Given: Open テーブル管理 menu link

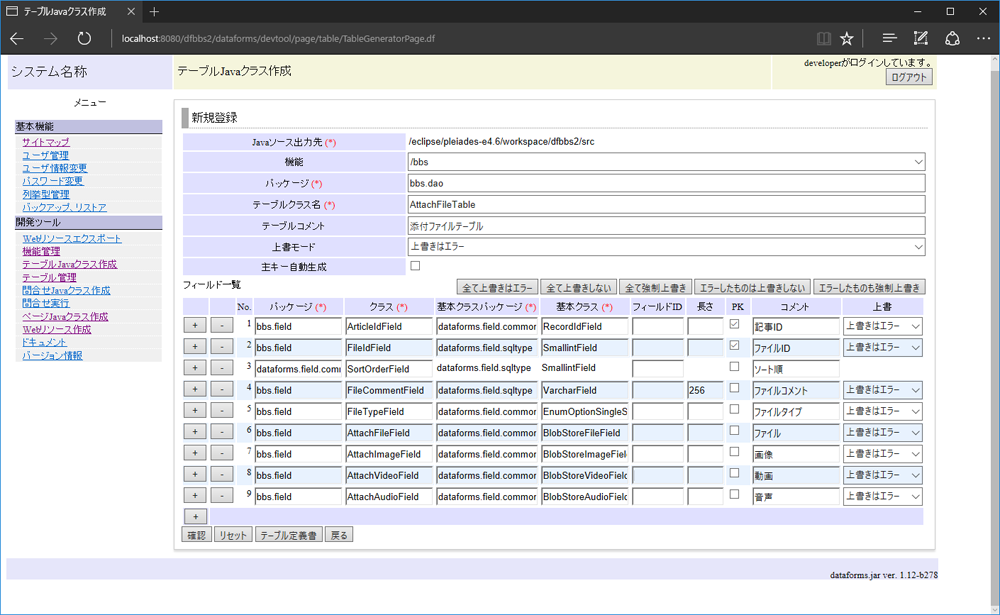Looking at the screenshot, I should pyautogui.click(x=49, y=278).
